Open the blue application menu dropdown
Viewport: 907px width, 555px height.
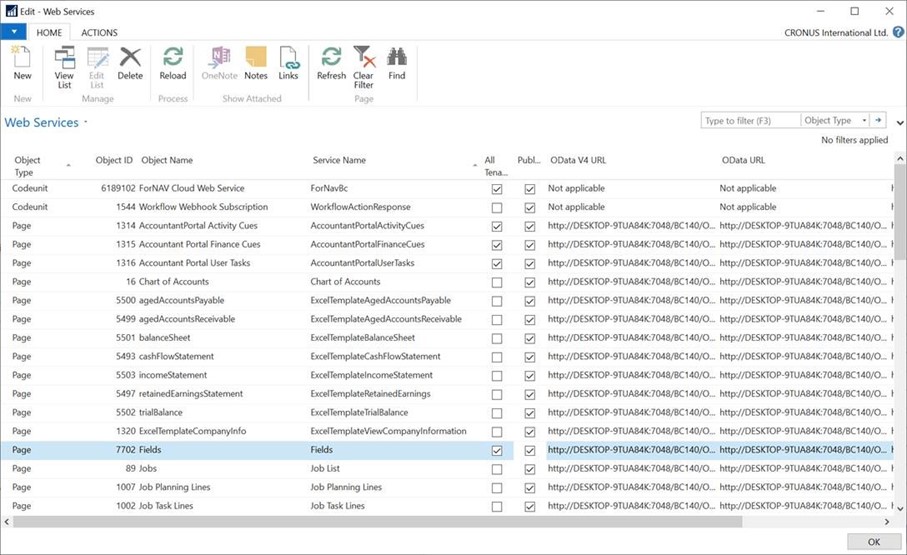[13, 32]
